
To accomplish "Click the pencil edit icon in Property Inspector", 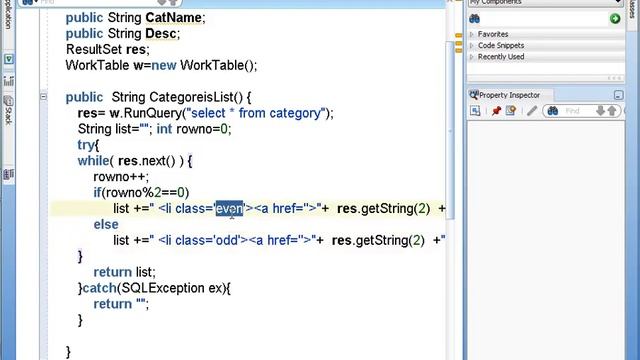I will coord(532,111).
